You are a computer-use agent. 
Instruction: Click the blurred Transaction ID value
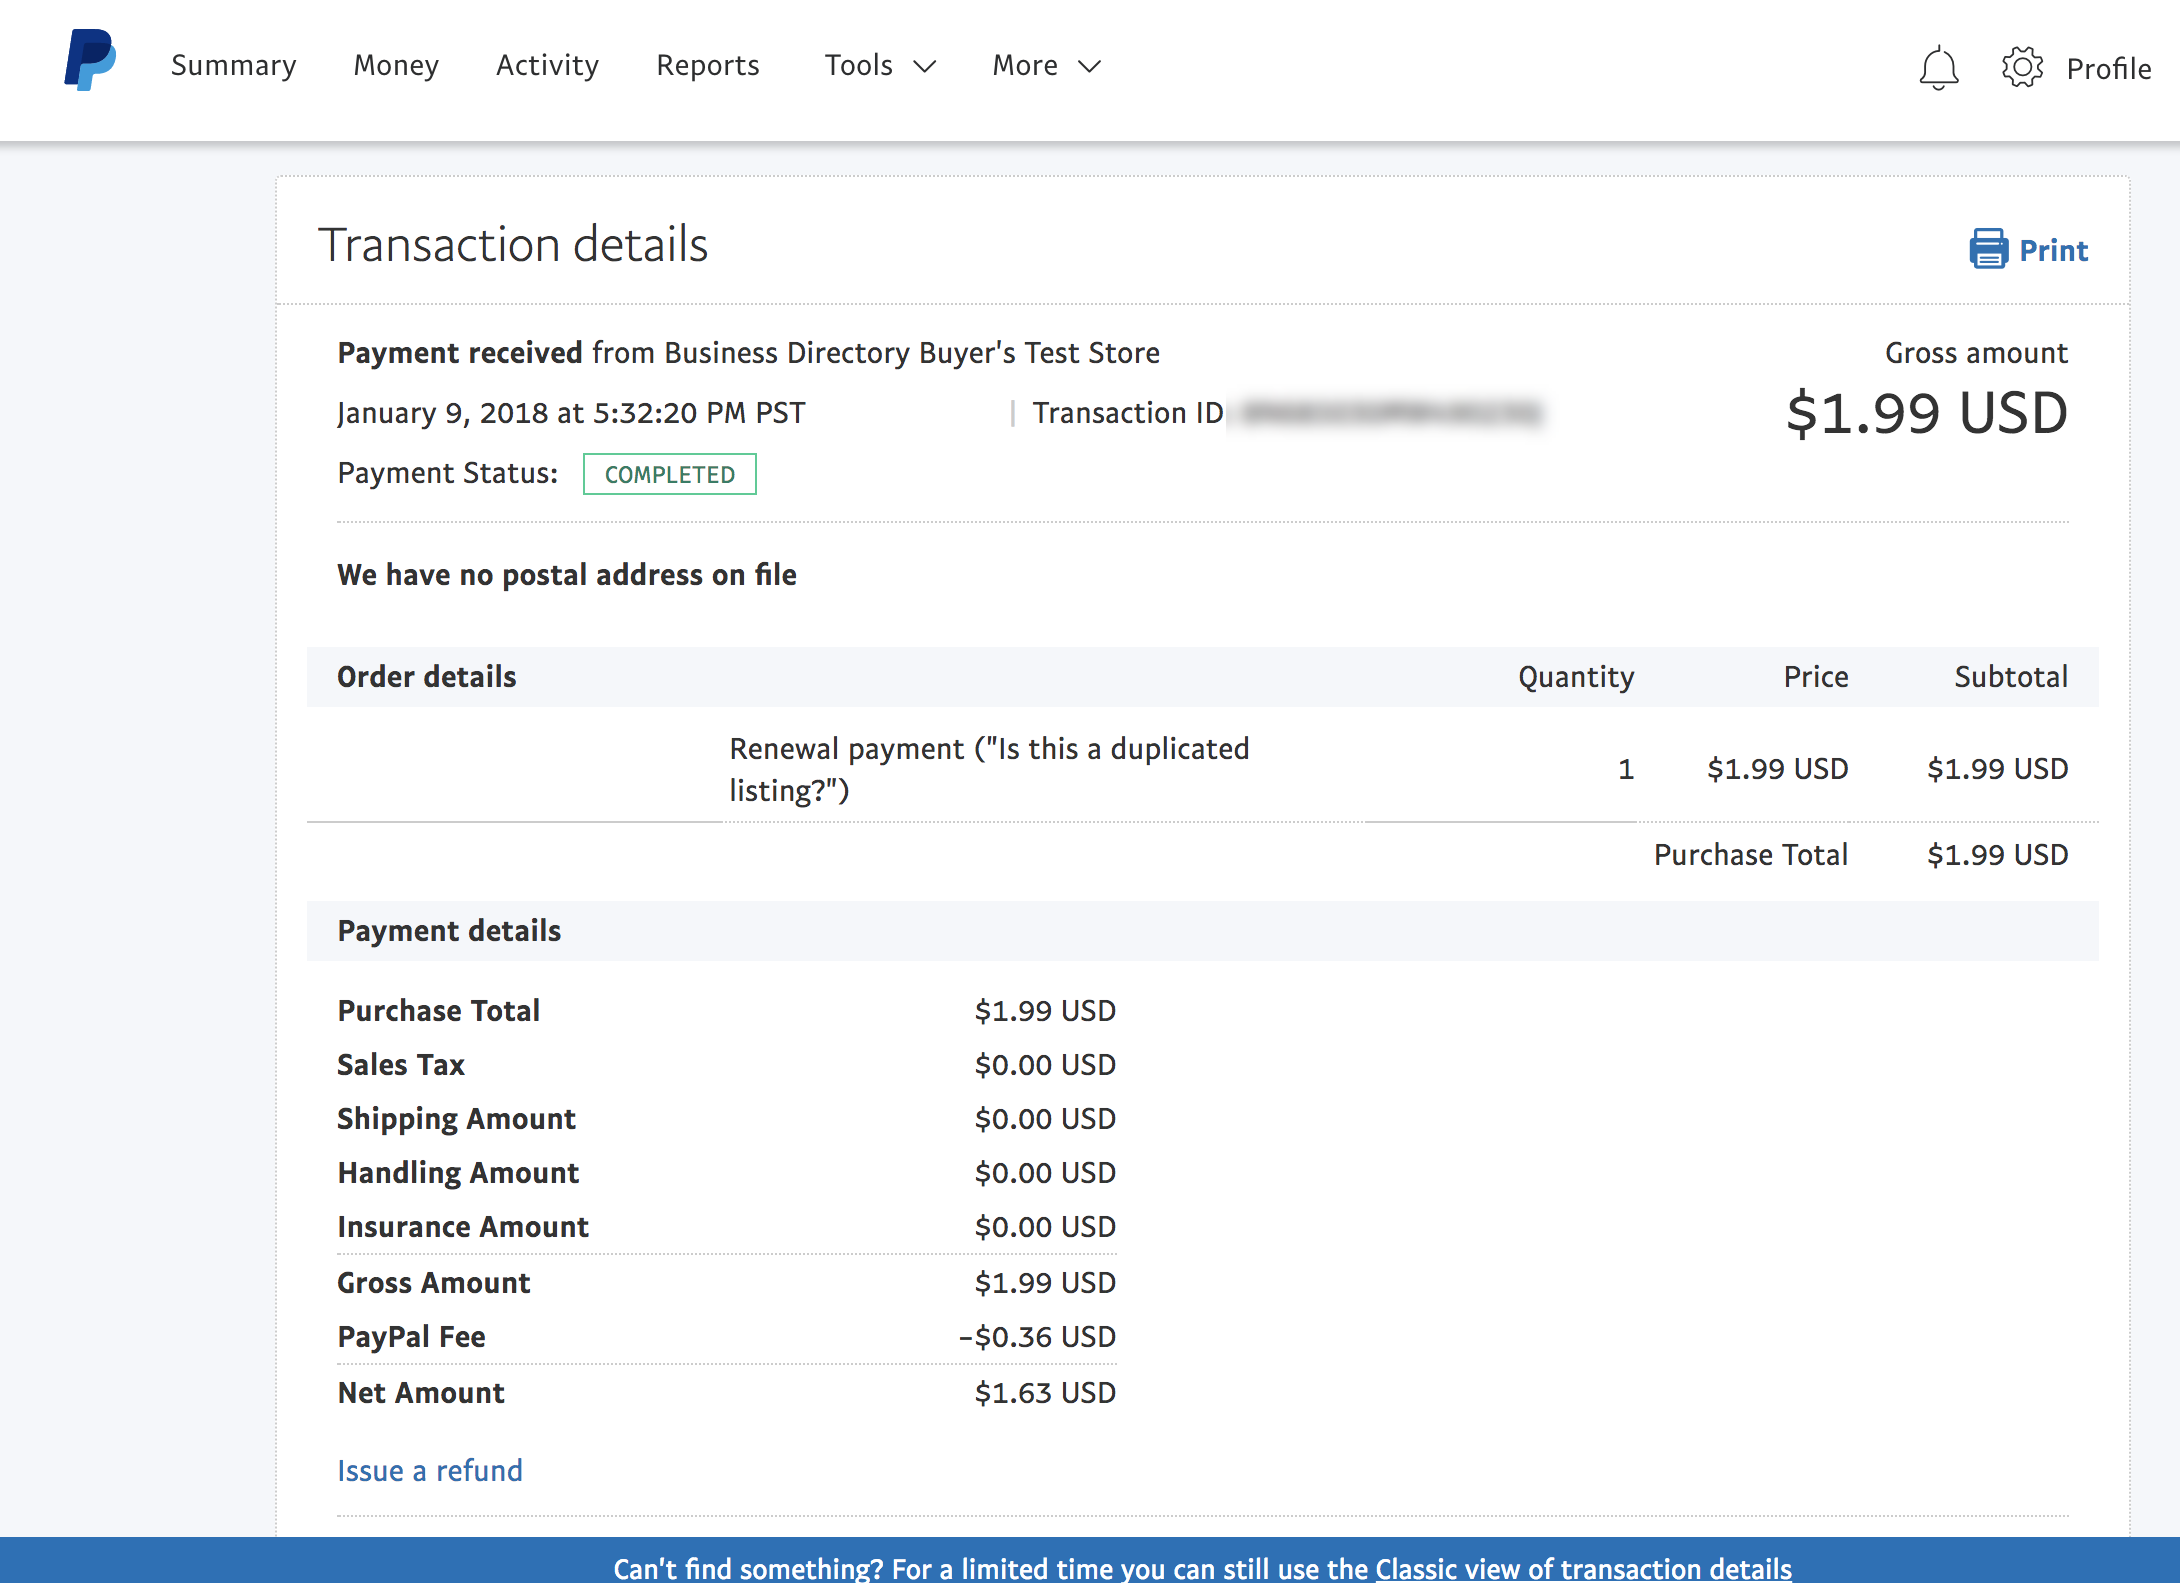1390,412
